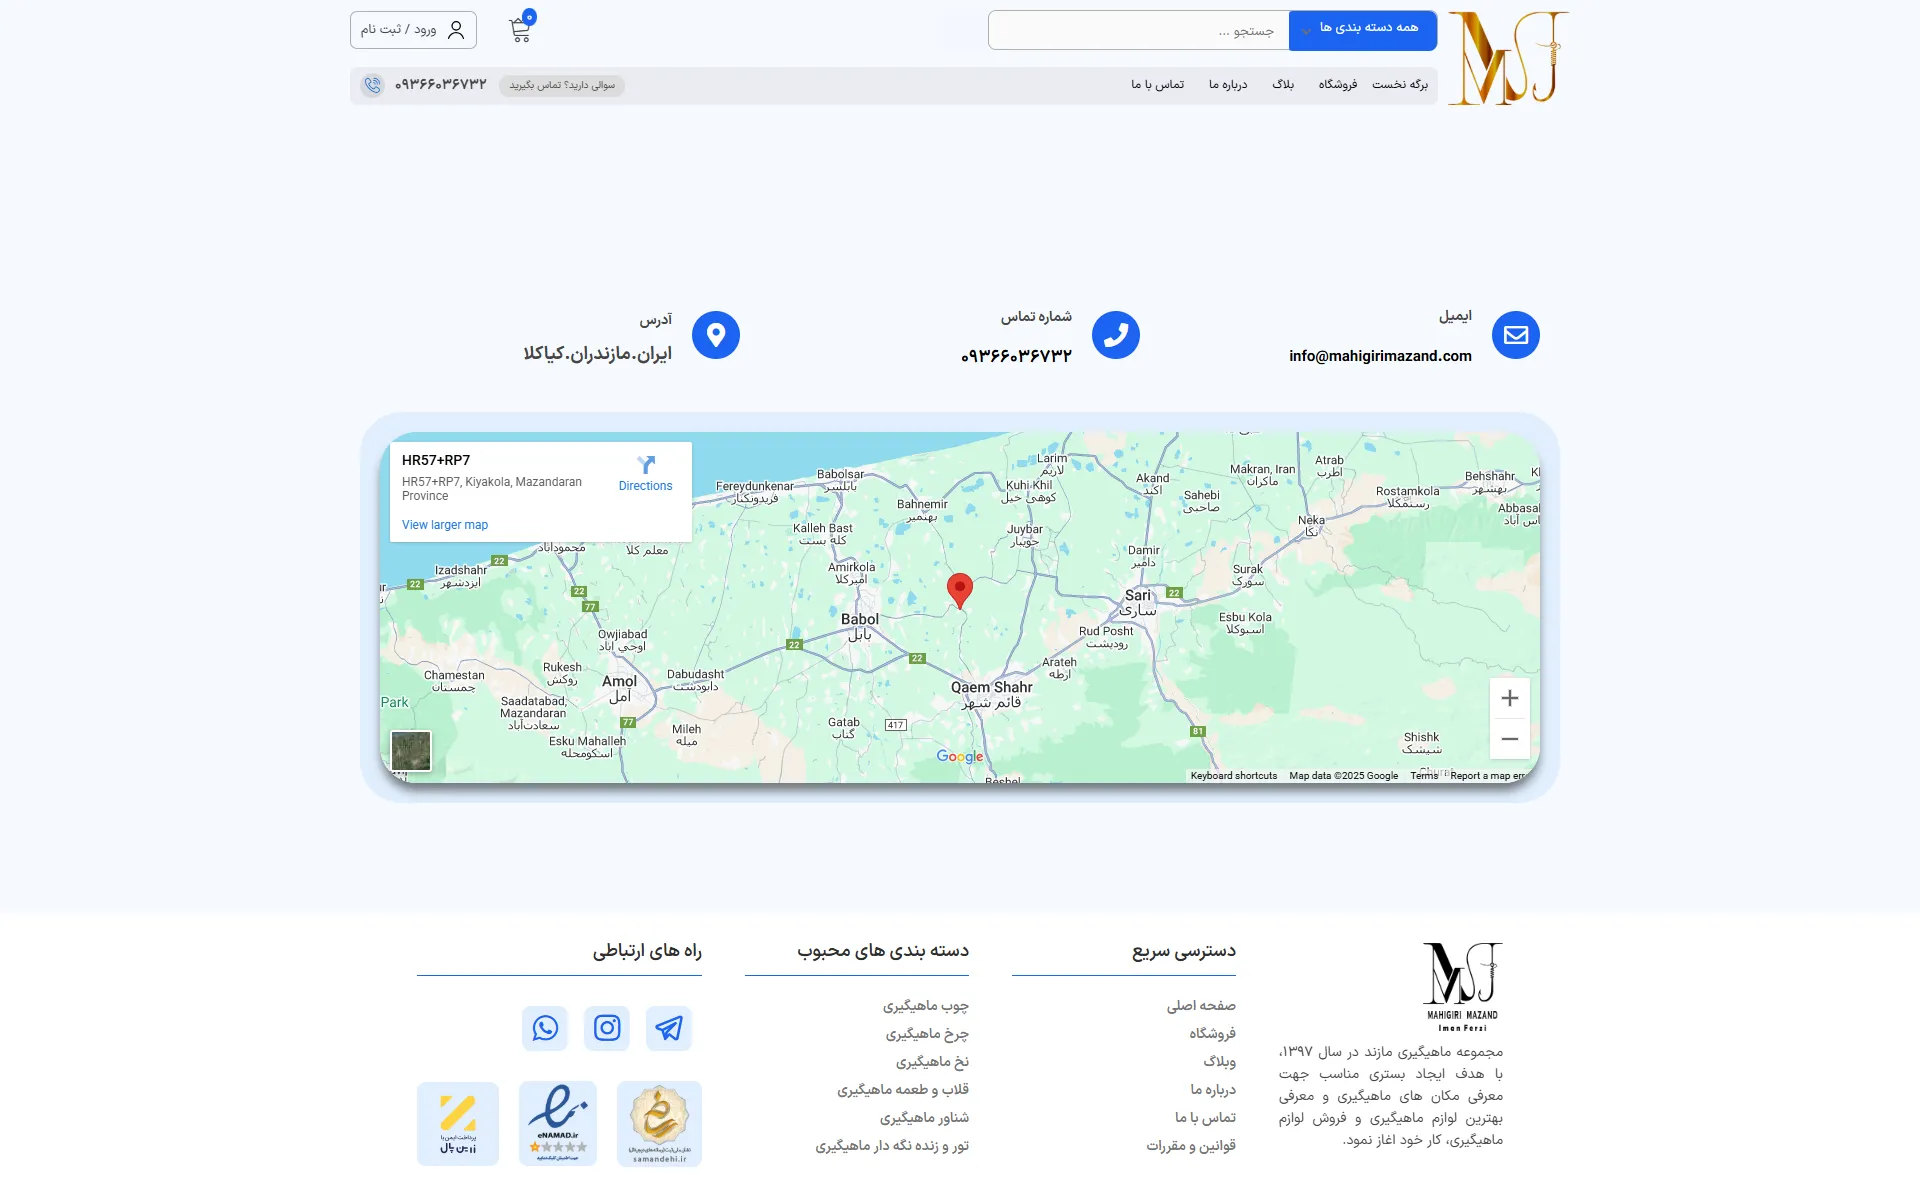Click info@mahigirimazand.com email address

1380,356
